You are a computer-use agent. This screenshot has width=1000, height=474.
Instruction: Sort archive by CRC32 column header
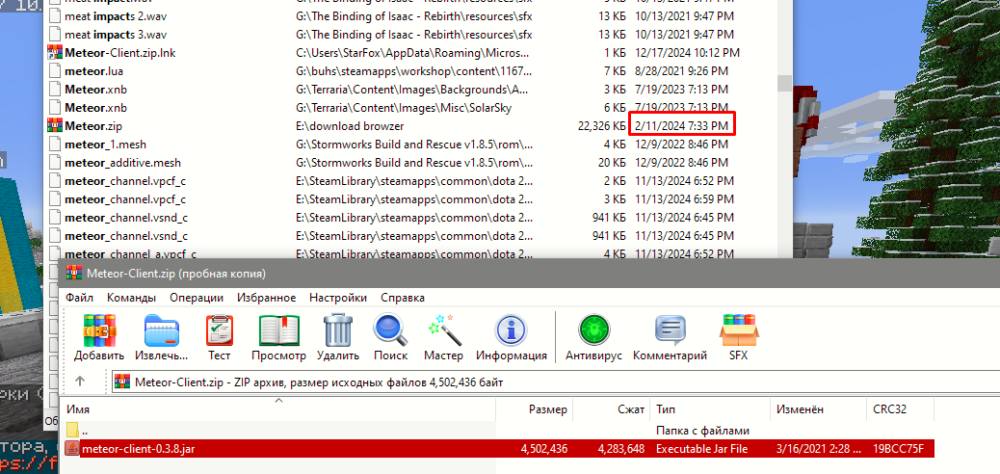tap(900, 409)
